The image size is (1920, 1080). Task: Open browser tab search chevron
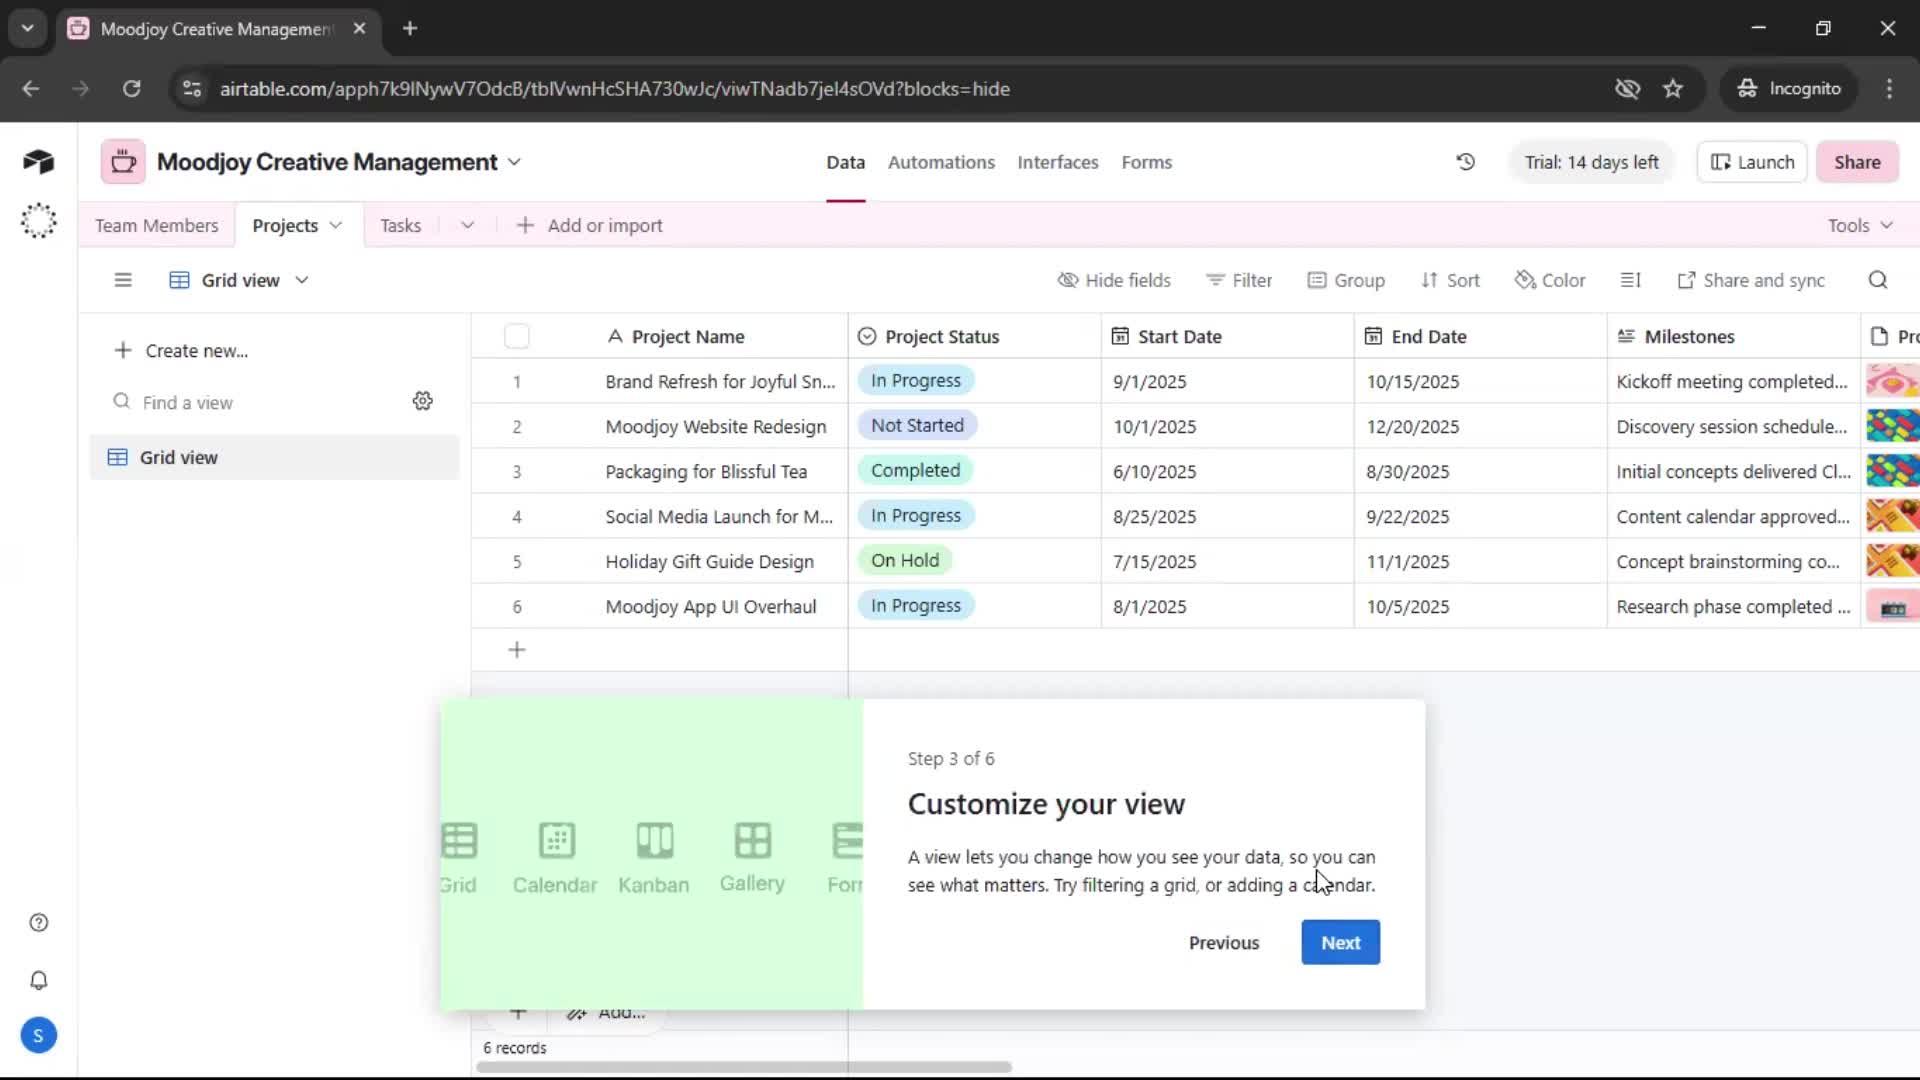tap(27, 29)
